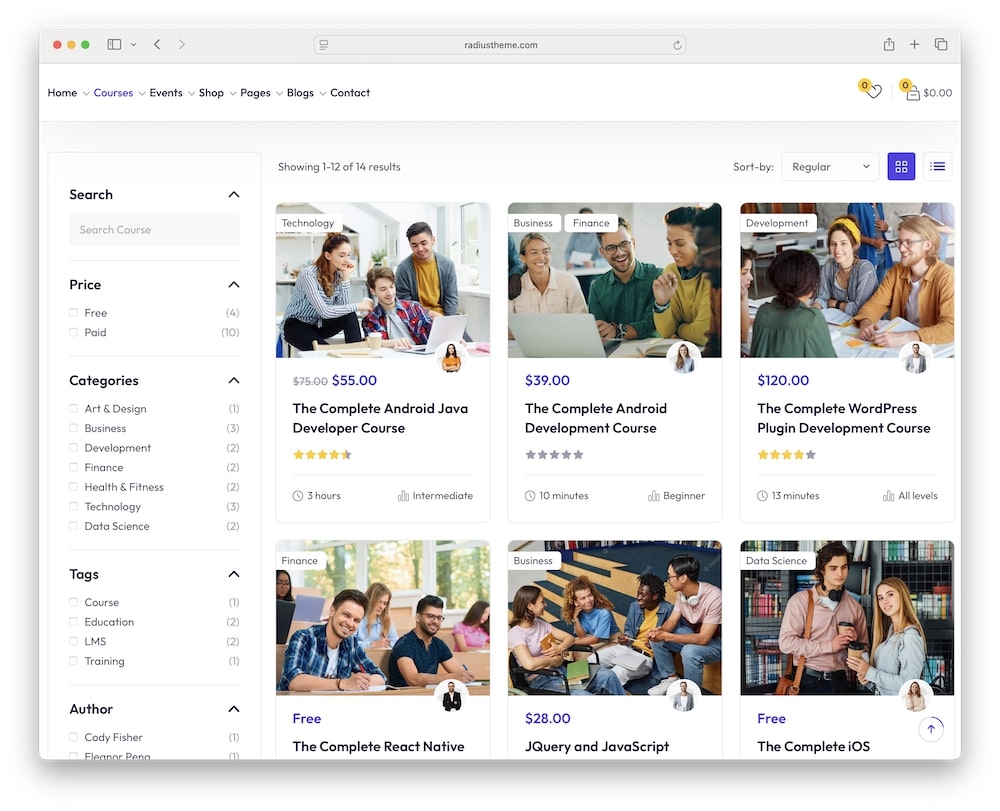Check the Education tag filter
Image resolution: width=1000 pixels, height=811 pixels.
[73, 622]
